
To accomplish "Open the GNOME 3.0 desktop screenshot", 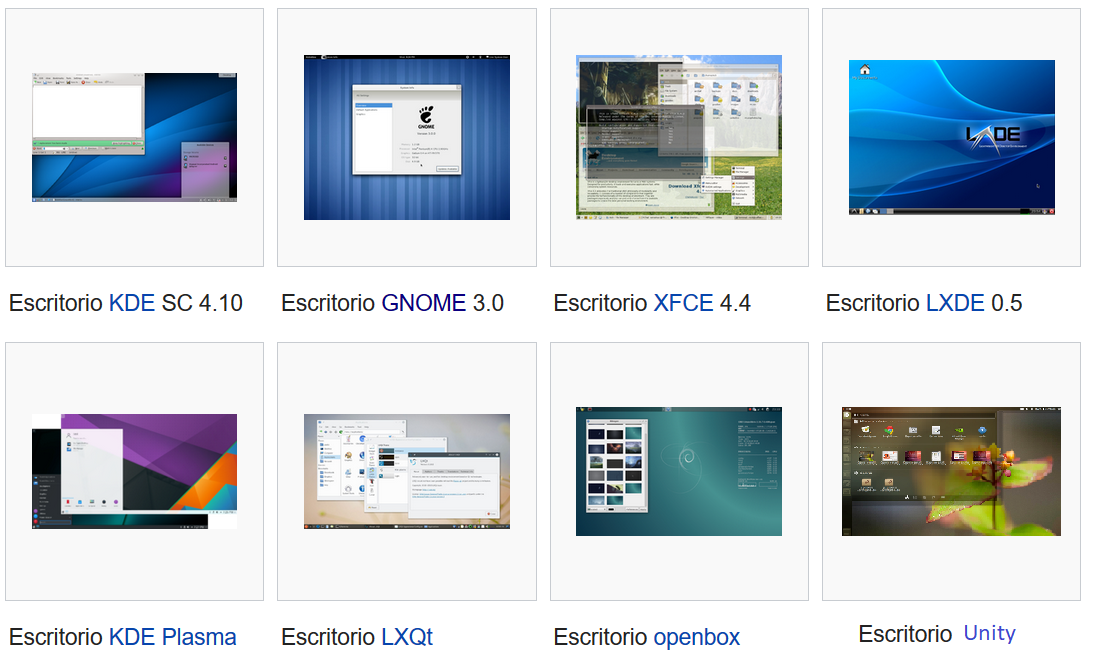I will pos(406,137).
